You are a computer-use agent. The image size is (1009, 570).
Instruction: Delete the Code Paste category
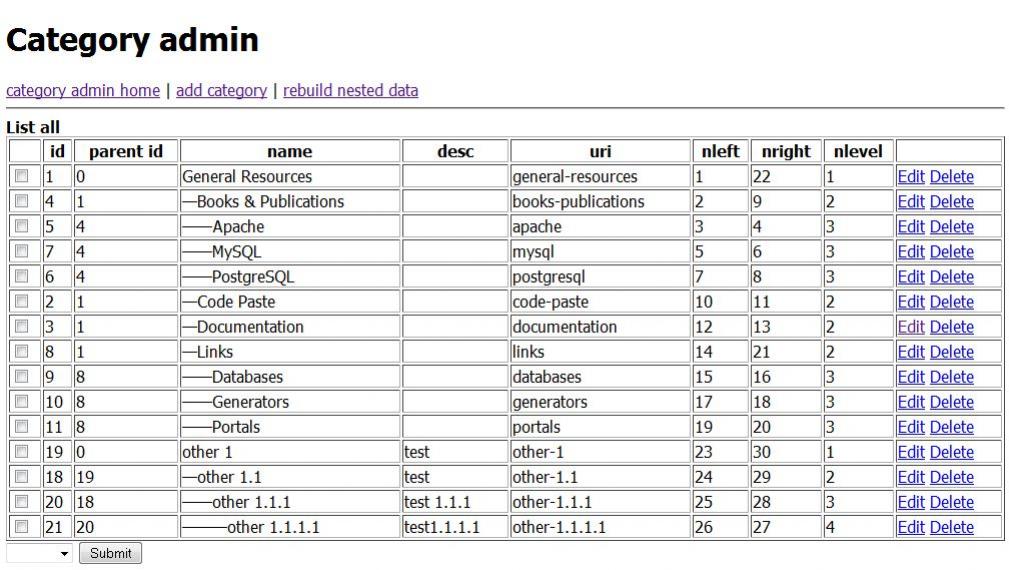(951, 302)
